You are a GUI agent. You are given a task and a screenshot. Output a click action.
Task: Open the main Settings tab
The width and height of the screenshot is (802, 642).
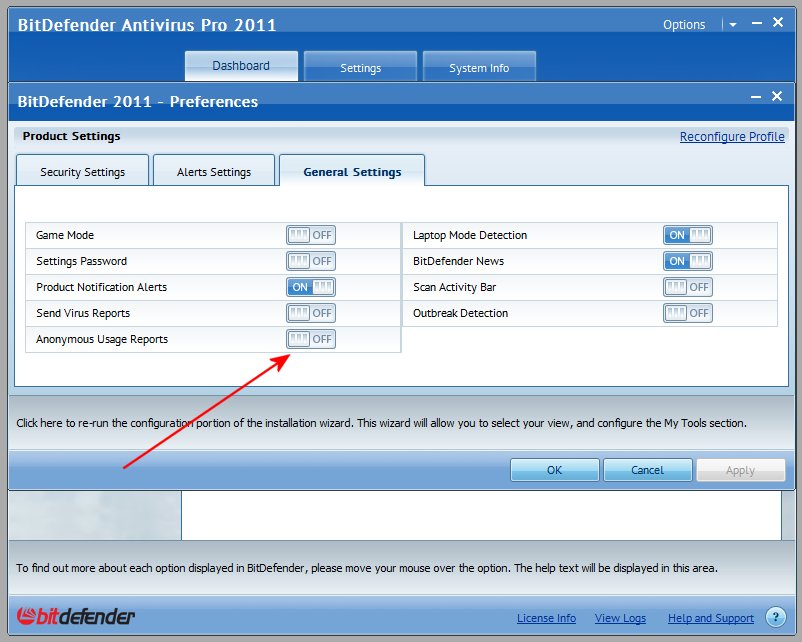(x=361, y=67)
